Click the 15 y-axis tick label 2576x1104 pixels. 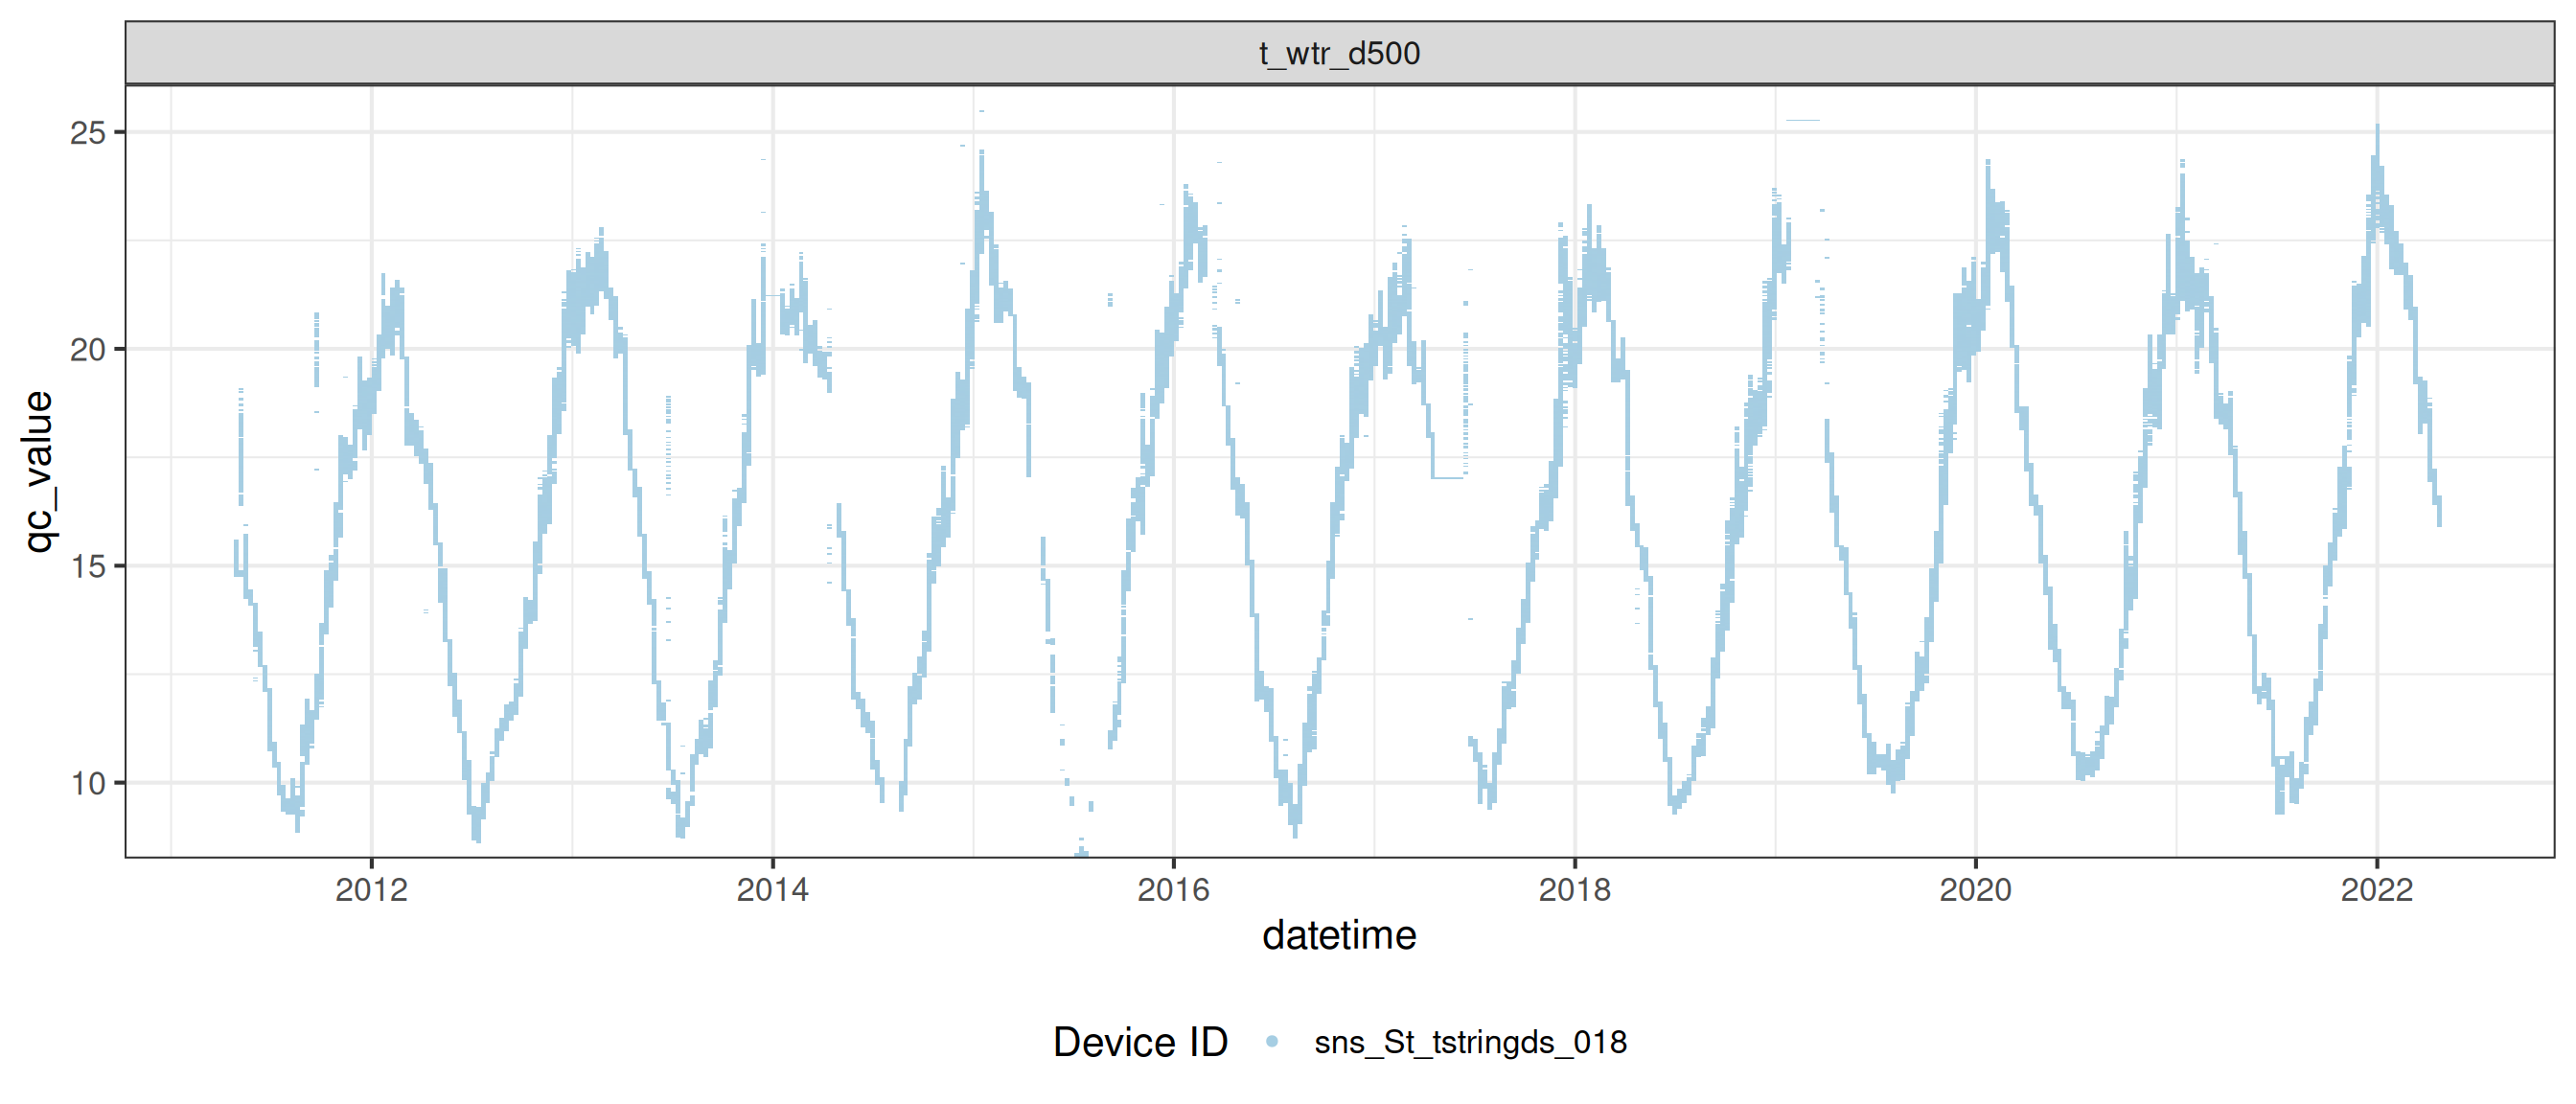(88, 566)
